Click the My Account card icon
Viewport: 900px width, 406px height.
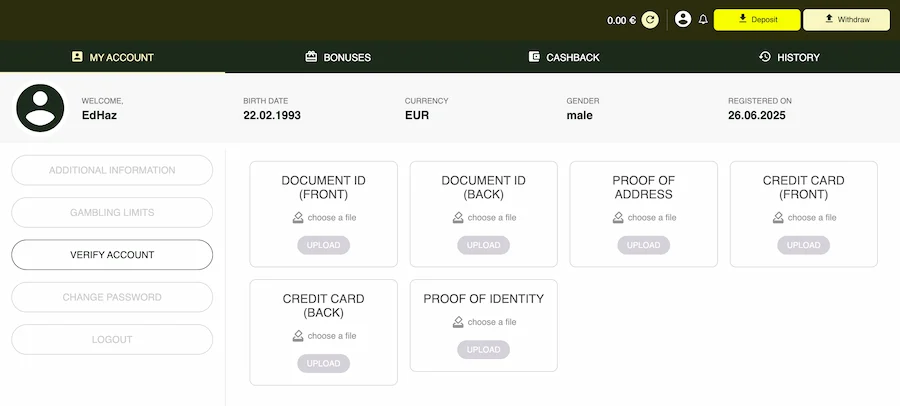click(77, 57)
